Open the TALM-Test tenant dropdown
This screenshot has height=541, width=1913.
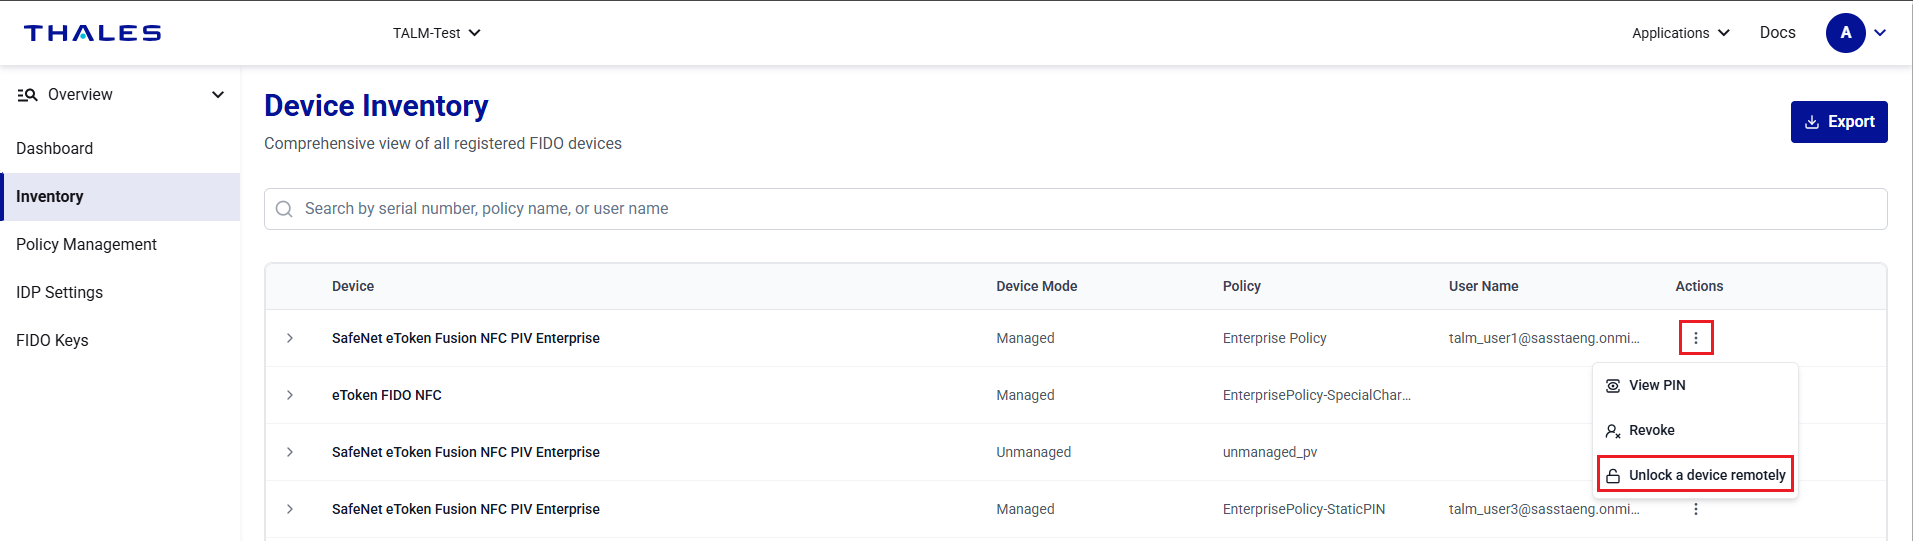(x=437, y=33)
